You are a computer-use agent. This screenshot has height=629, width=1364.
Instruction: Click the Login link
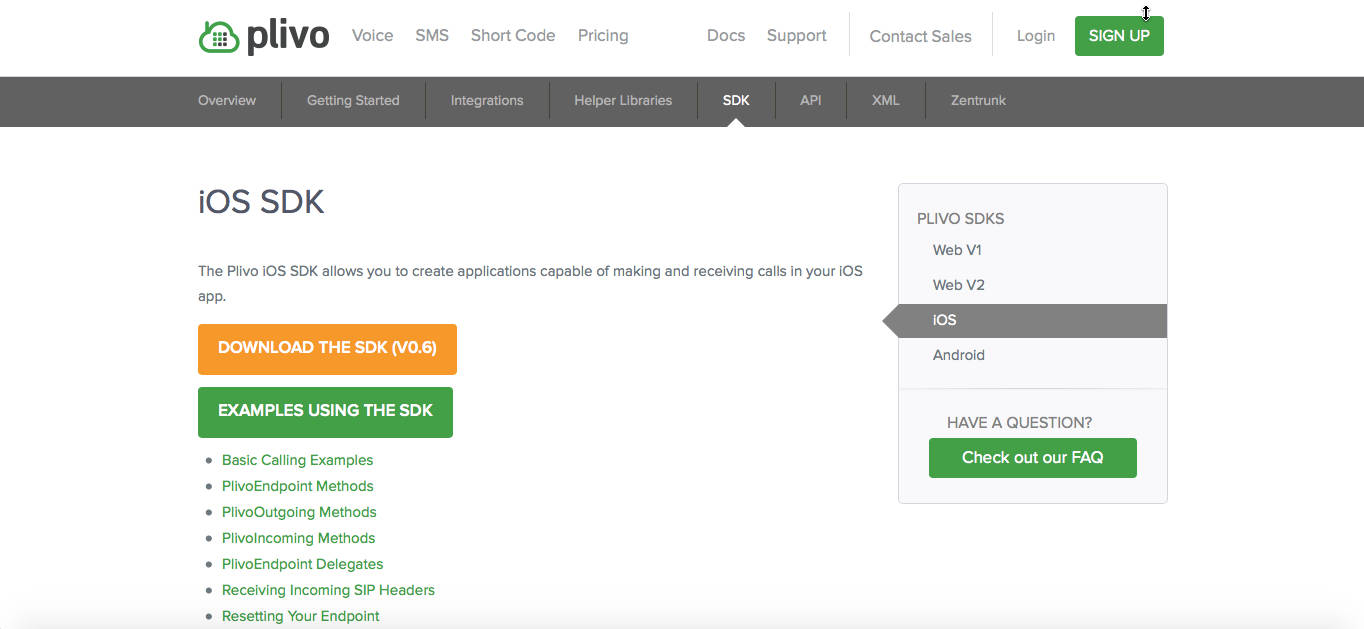click(1036, 36)
